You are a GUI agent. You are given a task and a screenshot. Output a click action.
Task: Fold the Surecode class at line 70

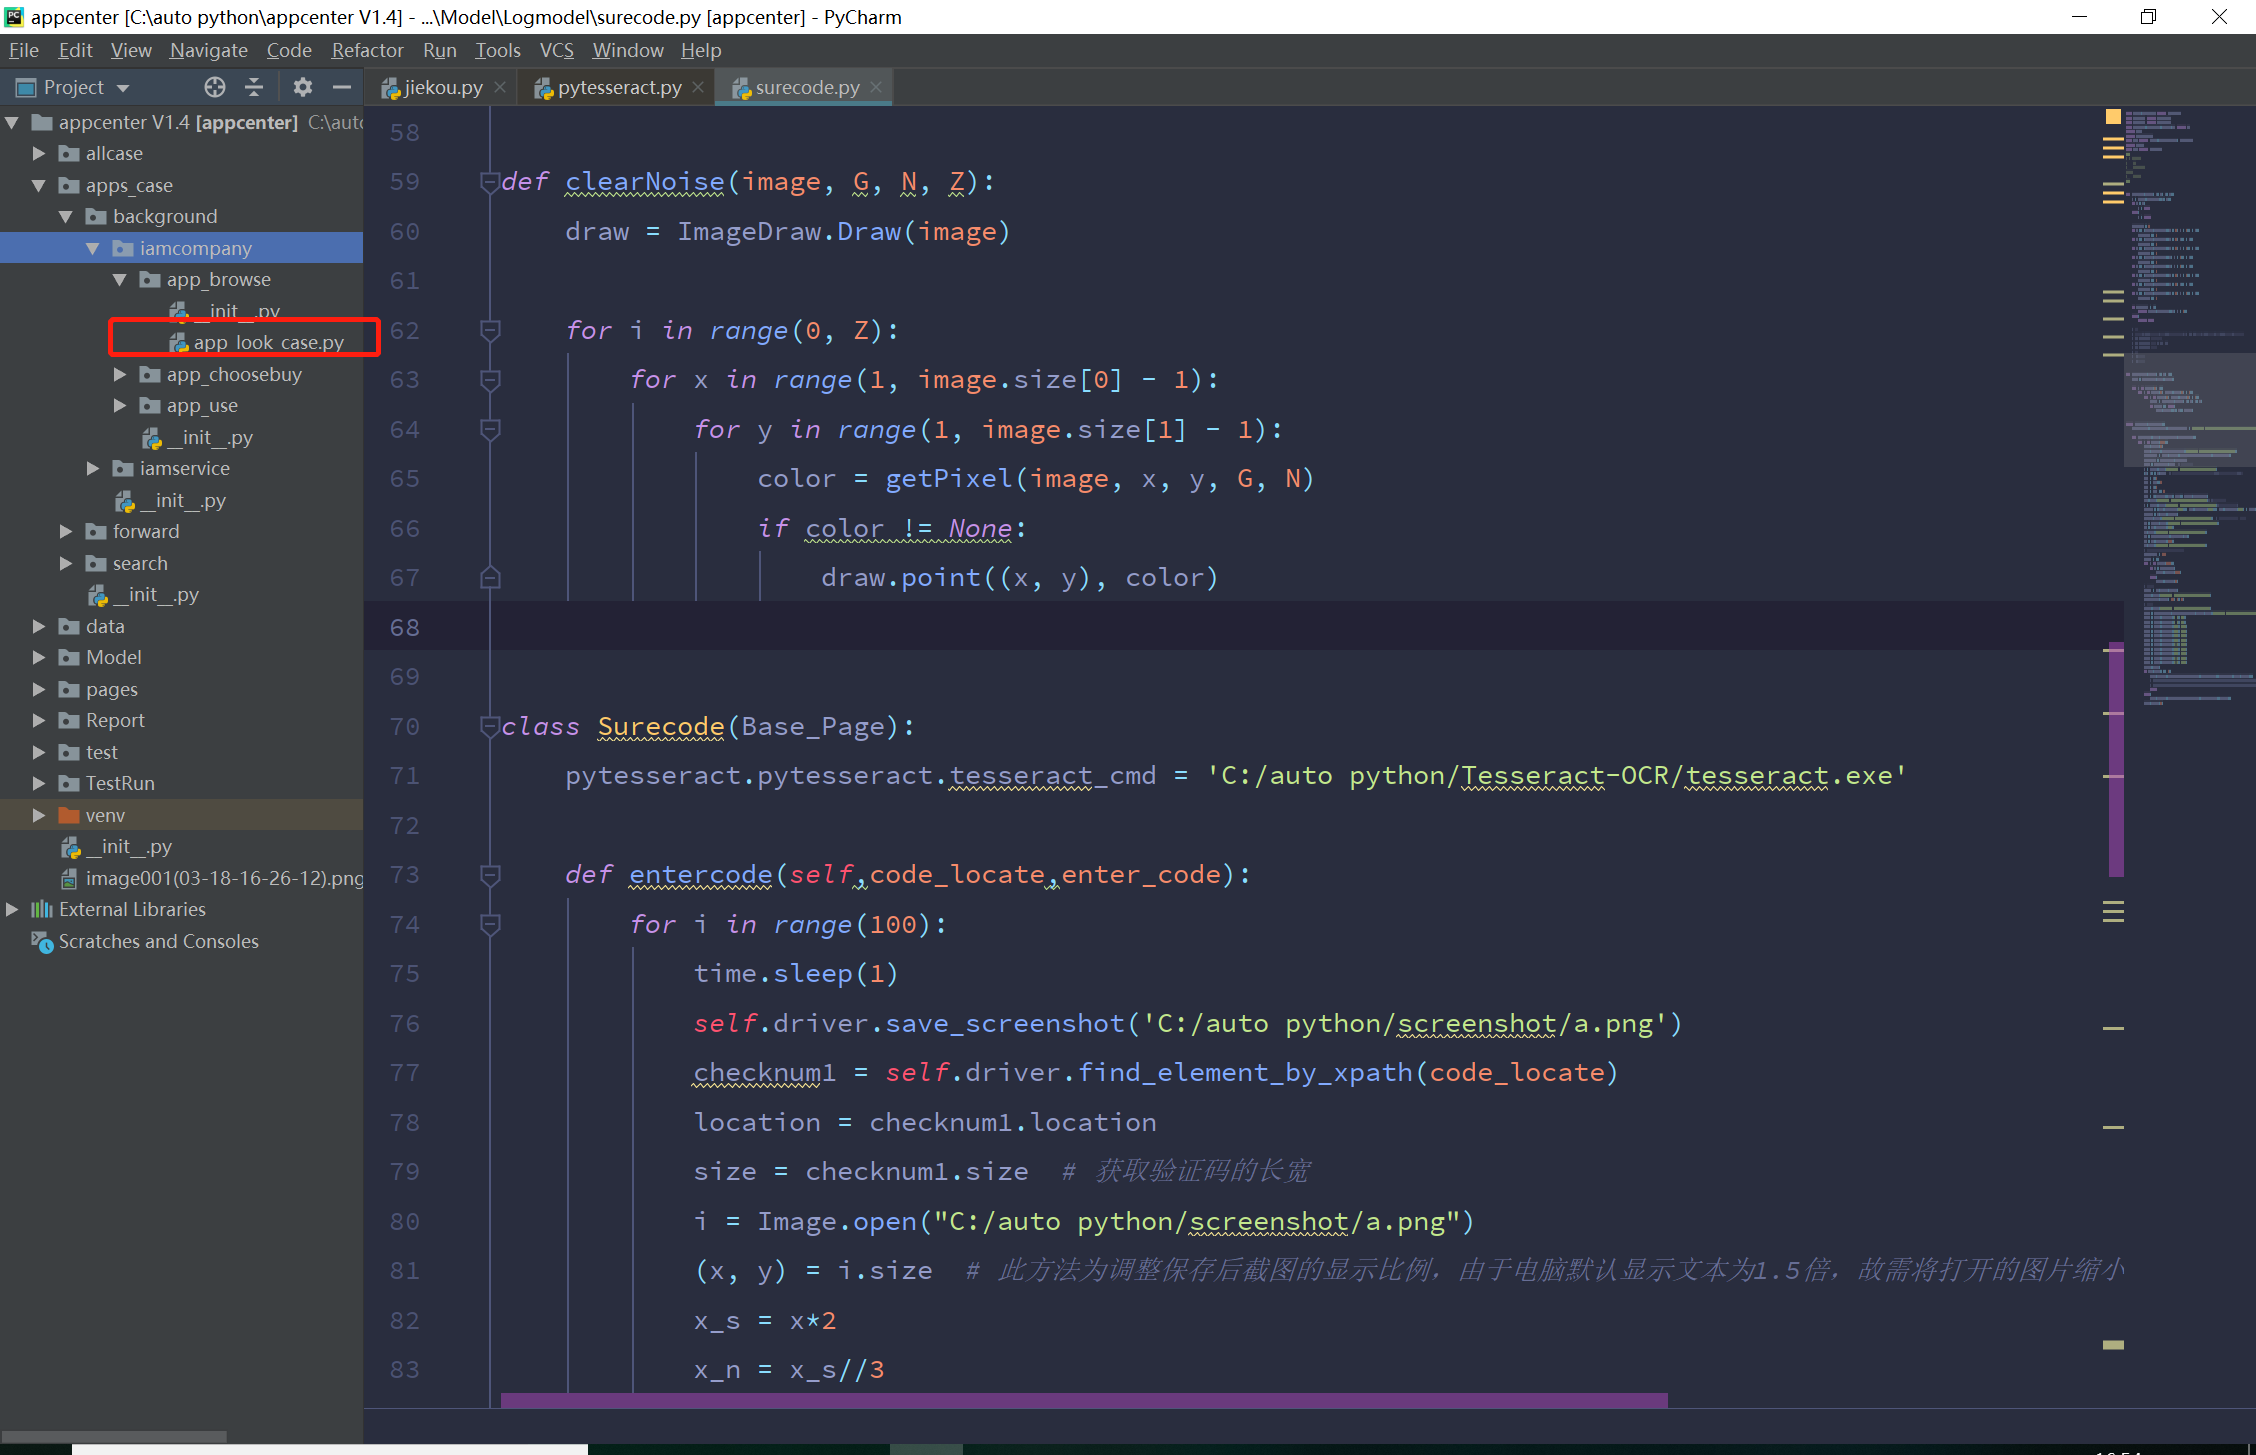490,727
